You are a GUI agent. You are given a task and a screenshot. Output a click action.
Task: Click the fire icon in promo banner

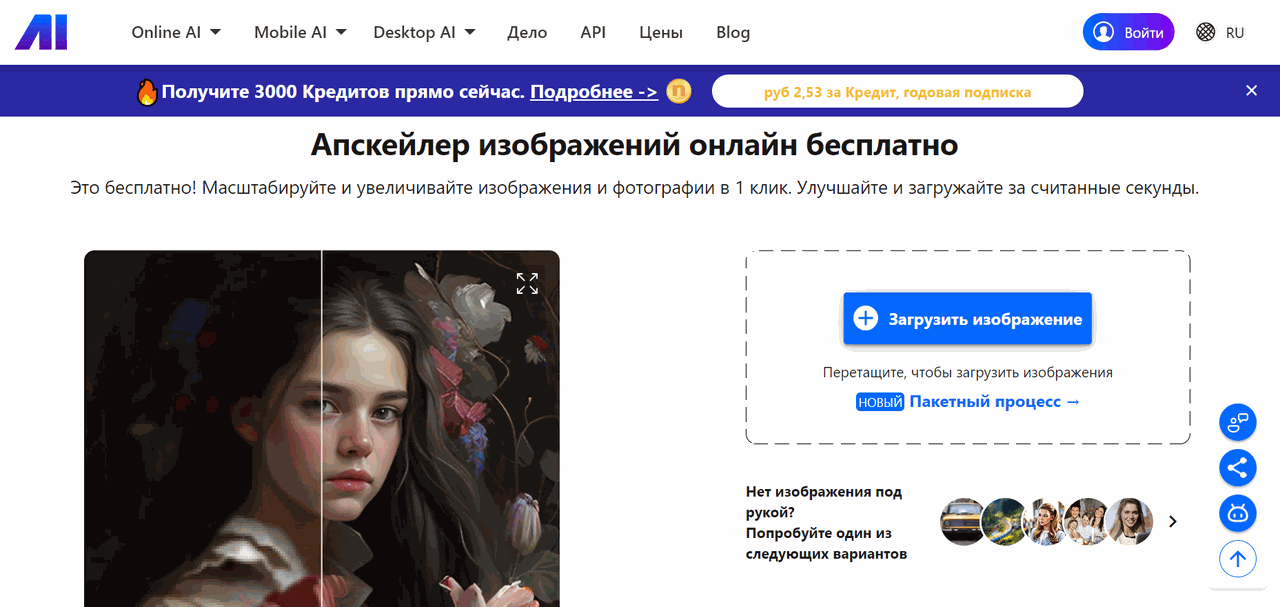coord(147,92)
